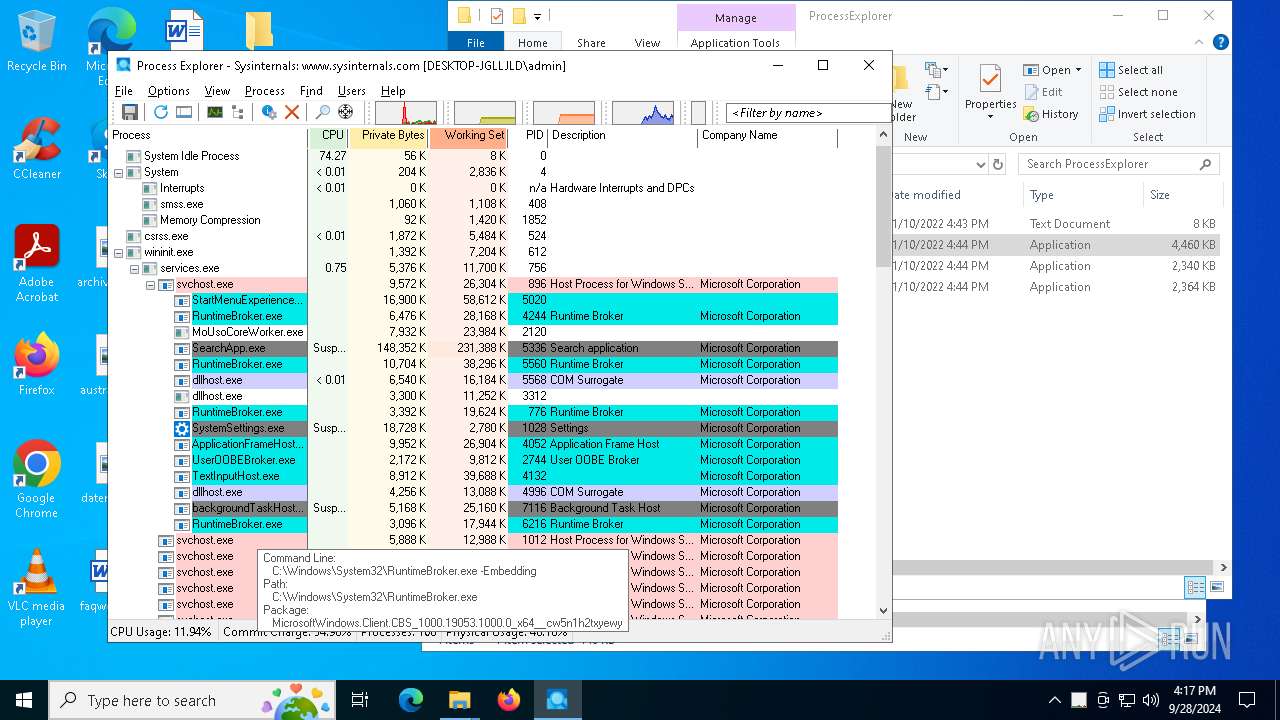Screen dimensions: 1280x720
Task: Open the Process menu
Action: point(265,90)
